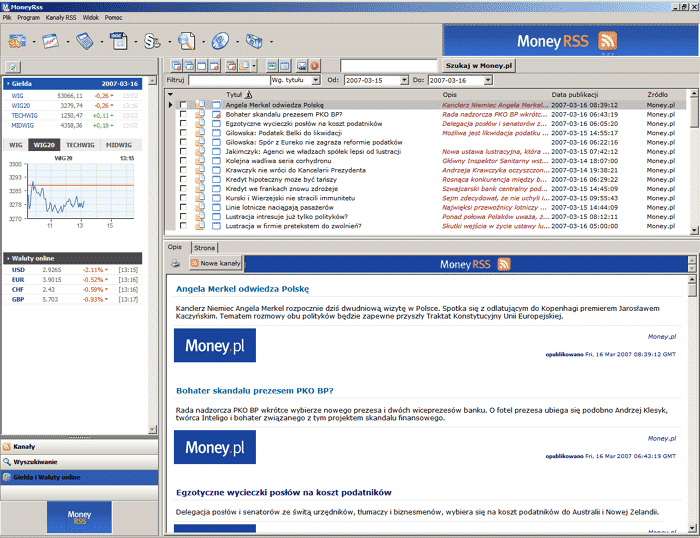Click the refresh icon above Giełda panel
The width and height of the screenshot is (700, 538).
(13, 67)
